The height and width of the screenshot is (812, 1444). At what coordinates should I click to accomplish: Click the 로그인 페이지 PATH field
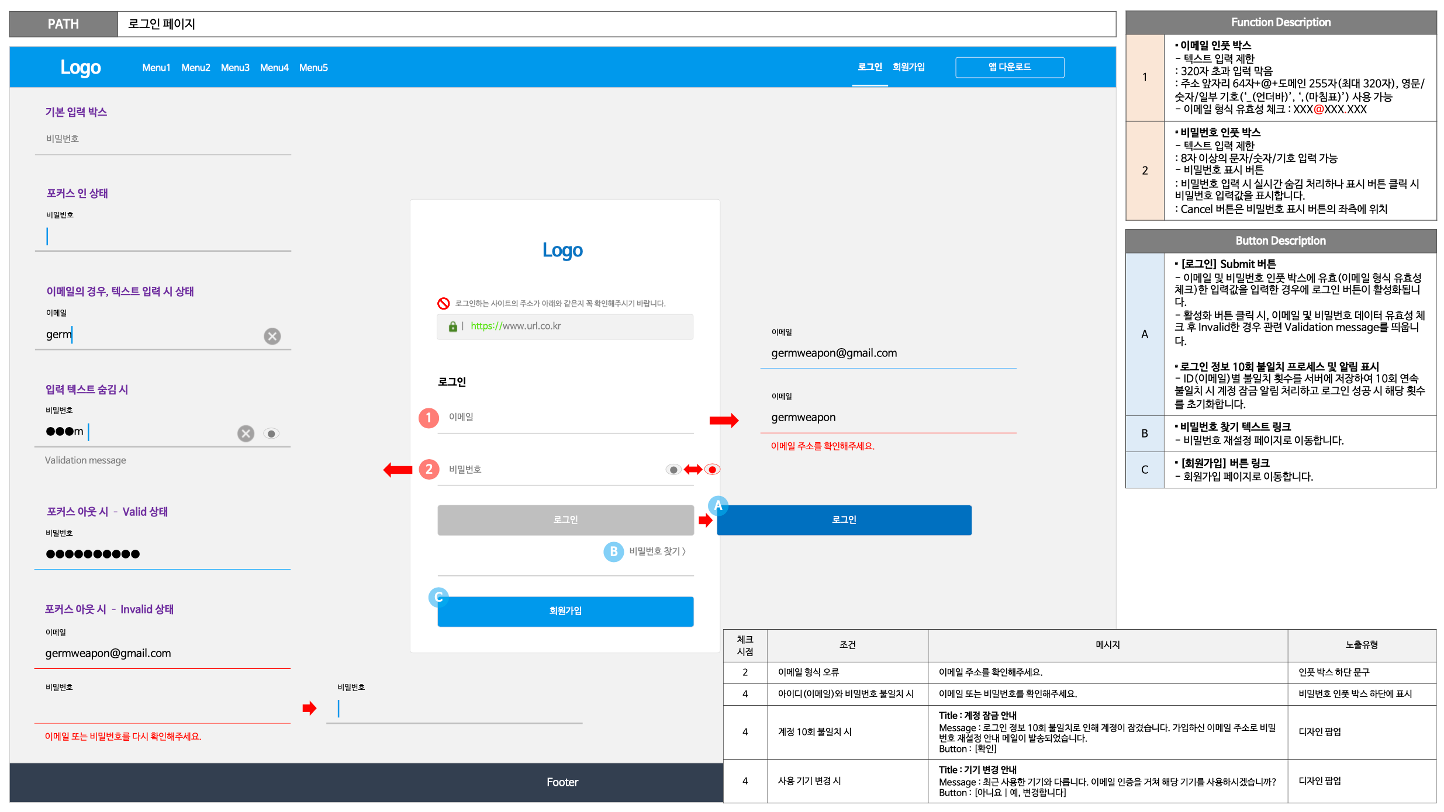[x=617, y=24]
